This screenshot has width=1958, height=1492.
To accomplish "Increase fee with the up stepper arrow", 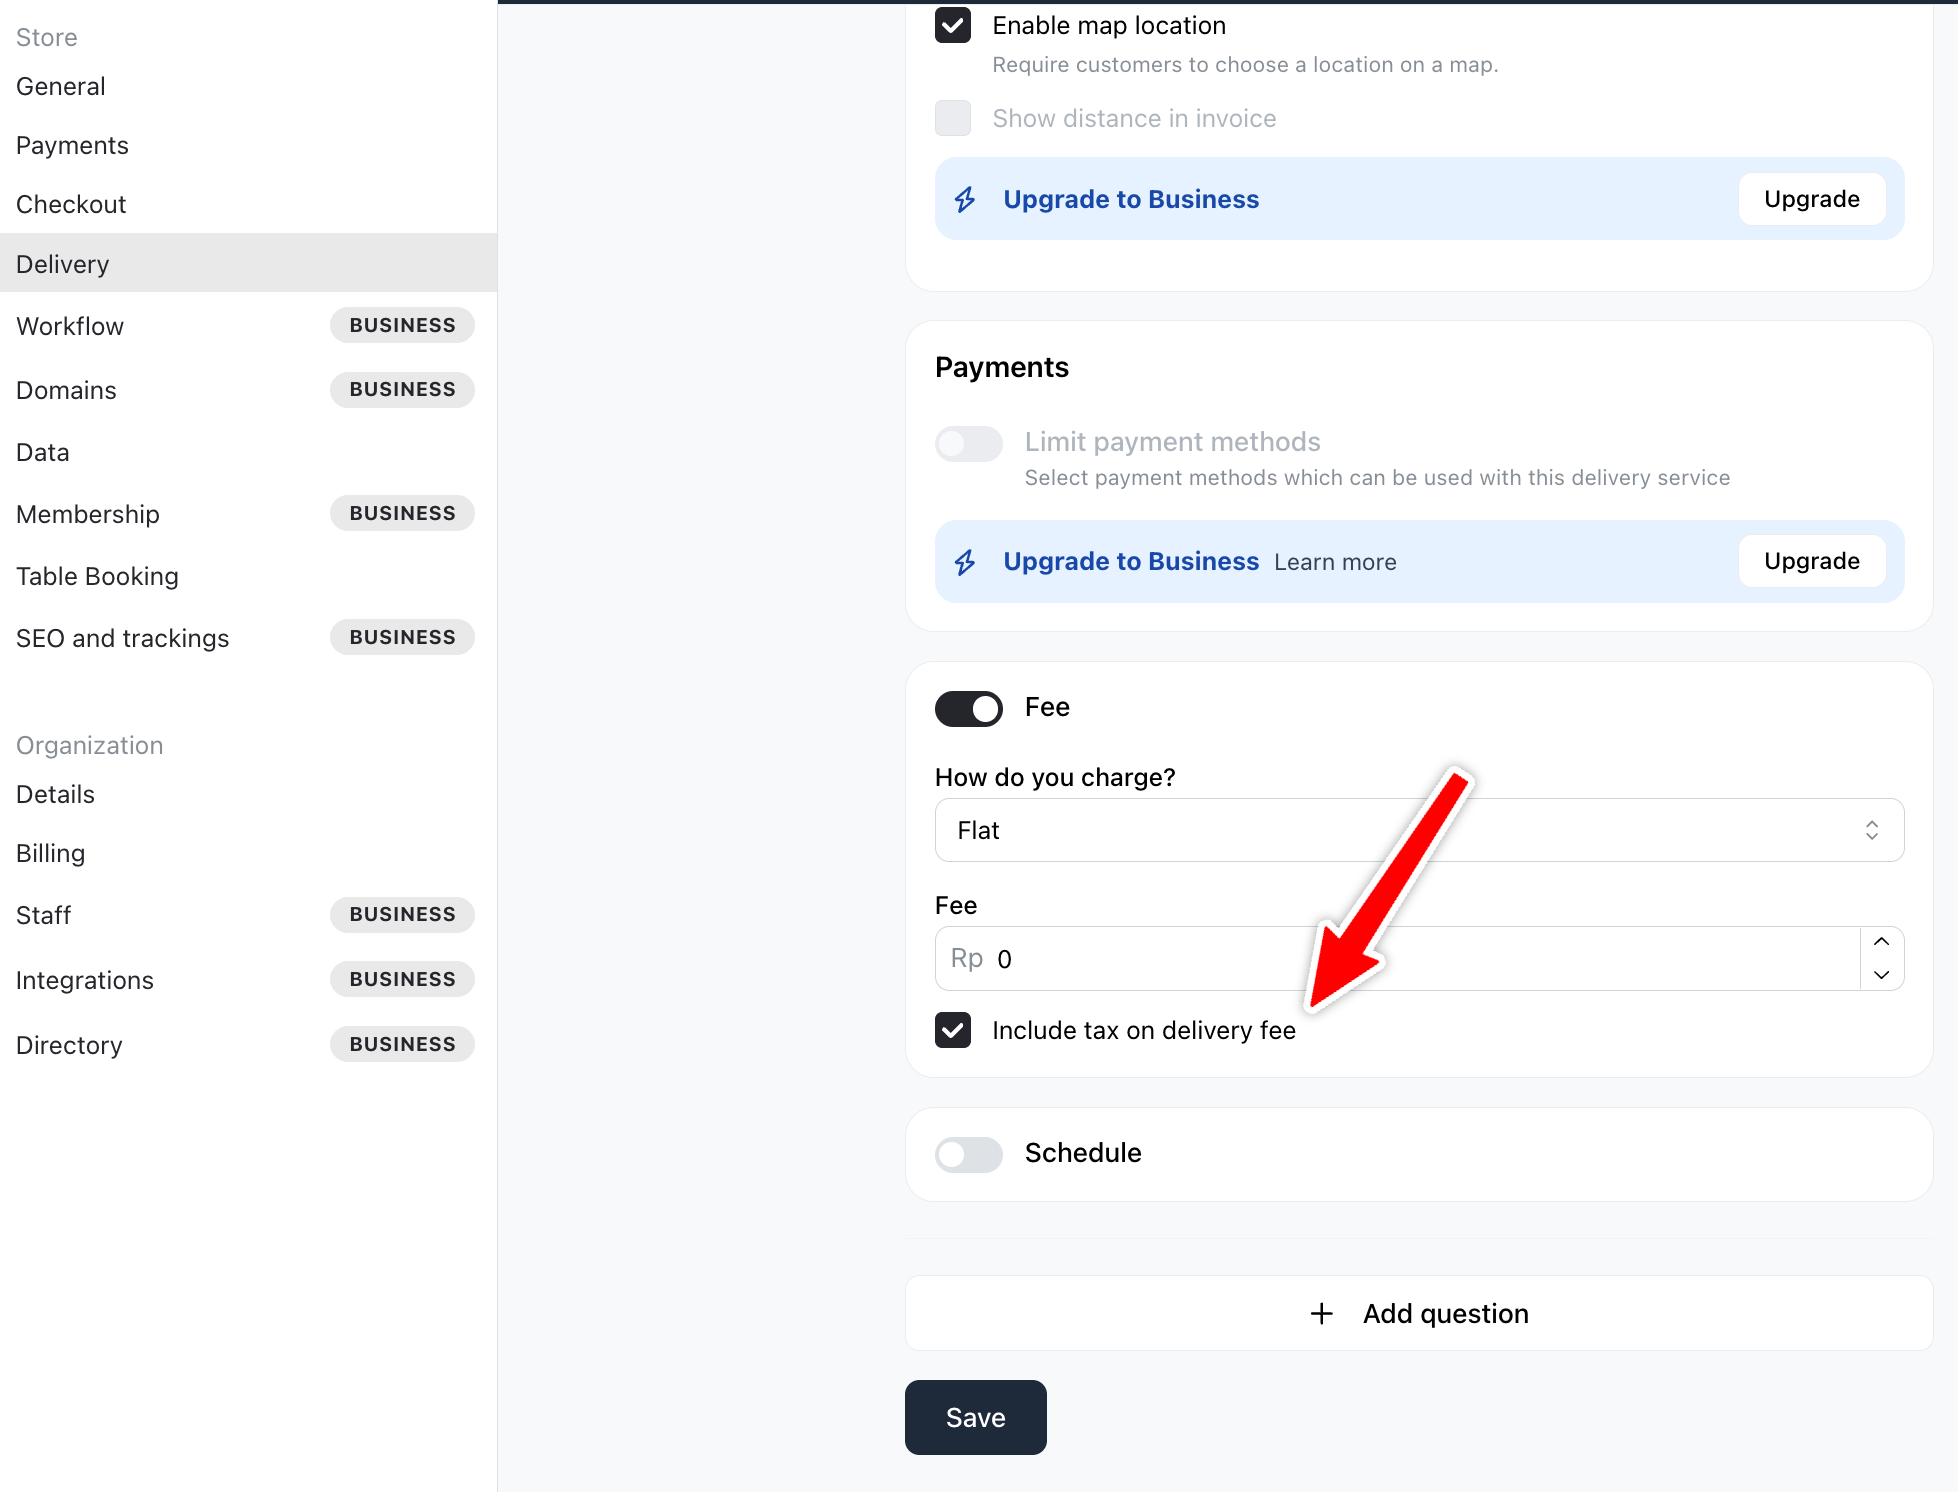I will coord(1881,942).
